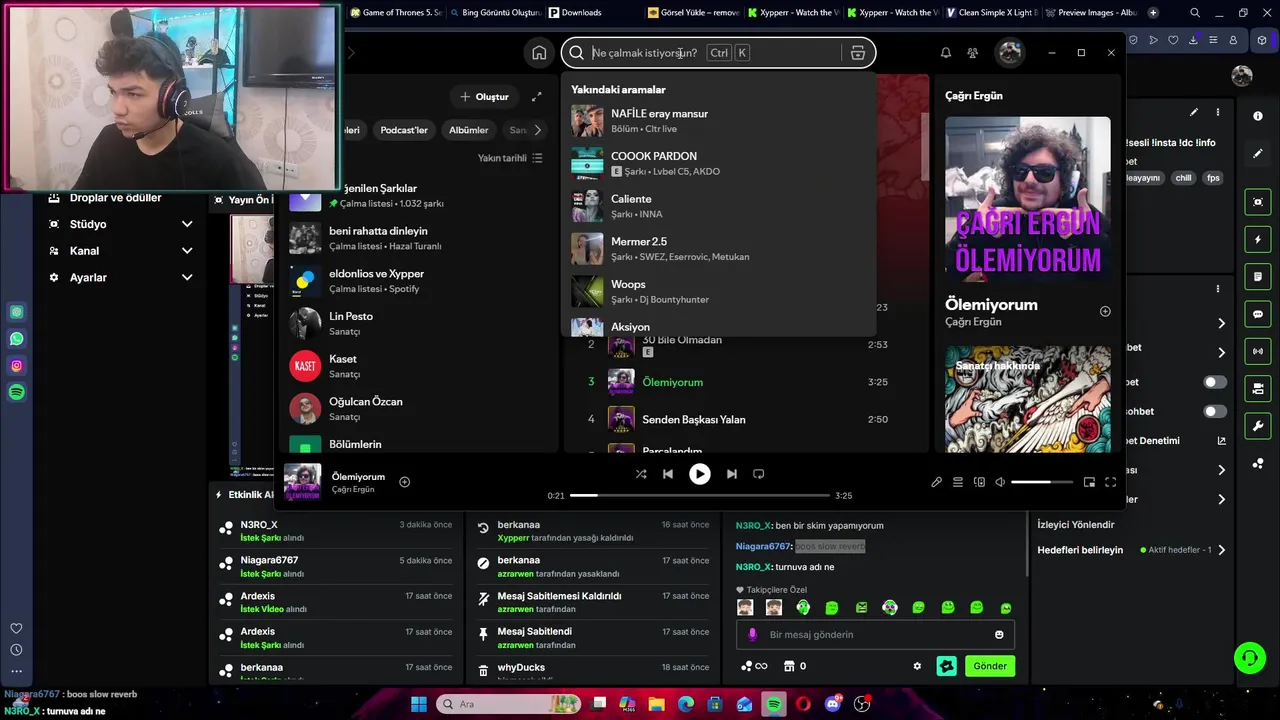Open the Çağrı Ergün Ölemiyorum cover image
Image resolution: width=1280 pixels, height=720 pixels.
1028,199
